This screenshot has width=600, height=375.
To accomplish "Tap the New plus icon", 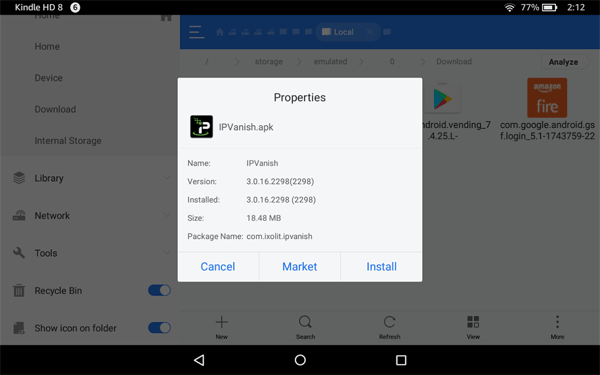I will click(222, 322).
